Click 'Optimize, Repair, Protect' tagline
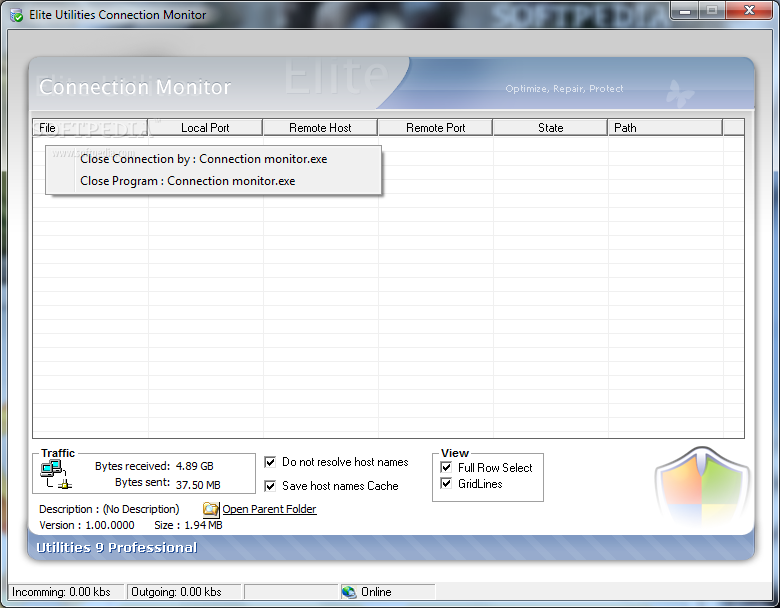Image resolution: width=780 pixels, height=608 pixels. 564,89
